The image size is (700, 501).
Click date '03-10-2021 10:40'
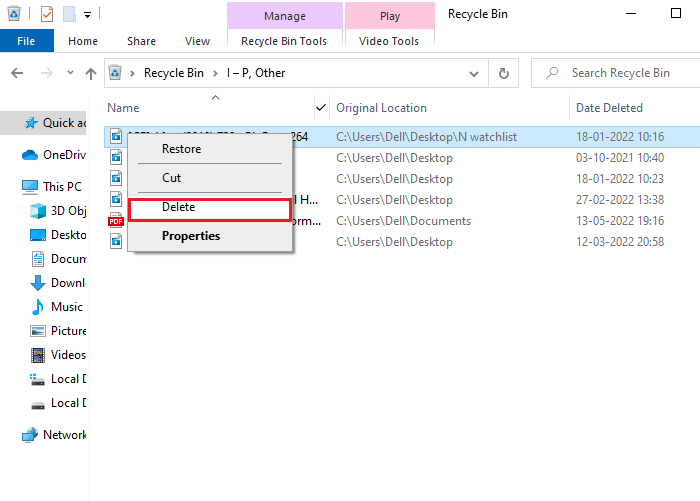pos(620,158)
